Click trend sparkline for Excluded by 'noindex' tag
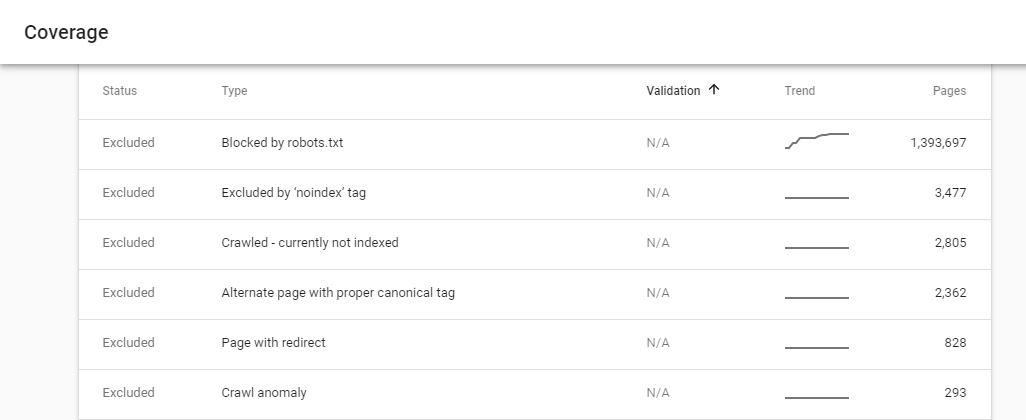Image resolution: width=1026 pixels, height=420 pixels. click(816, 197)
